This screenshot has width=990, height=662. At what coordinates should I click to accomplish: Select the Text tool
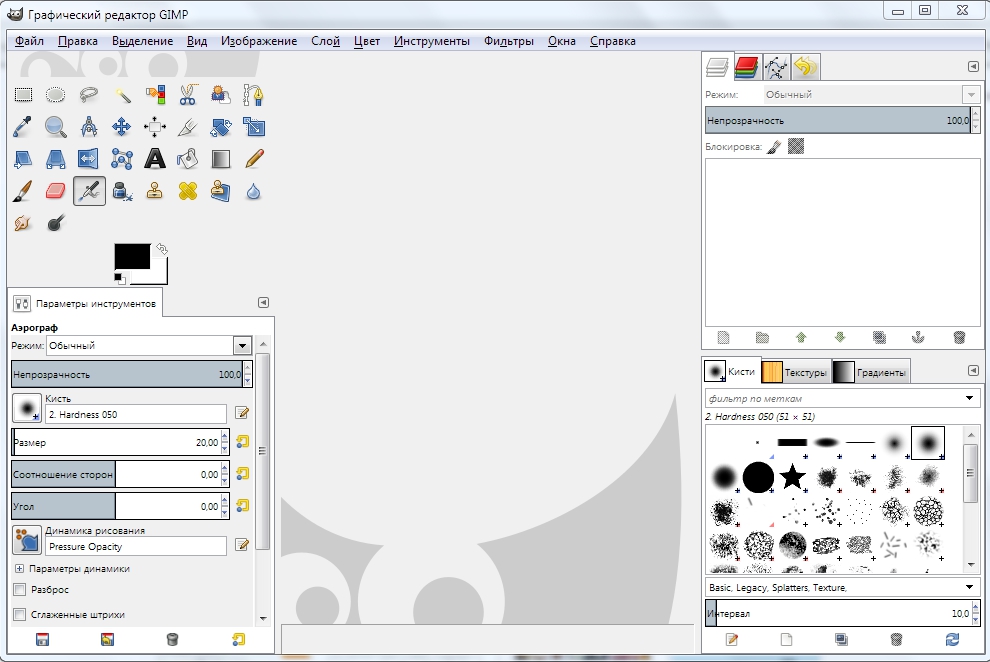(x=155, y=158)
